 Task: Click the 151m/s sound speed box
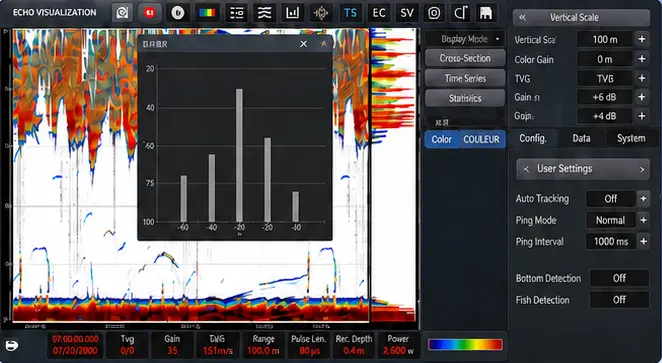[x=217, y=345]
